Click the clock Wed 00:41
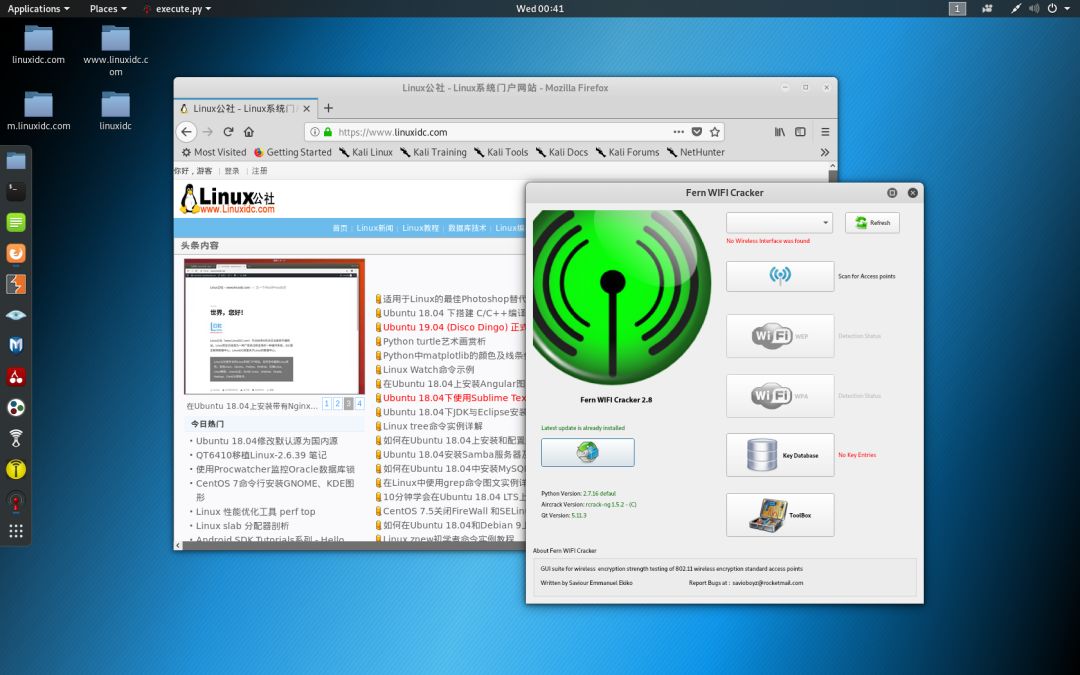Screen dimensions: 1080x675 pyautogui.click(x=540, y=8)
